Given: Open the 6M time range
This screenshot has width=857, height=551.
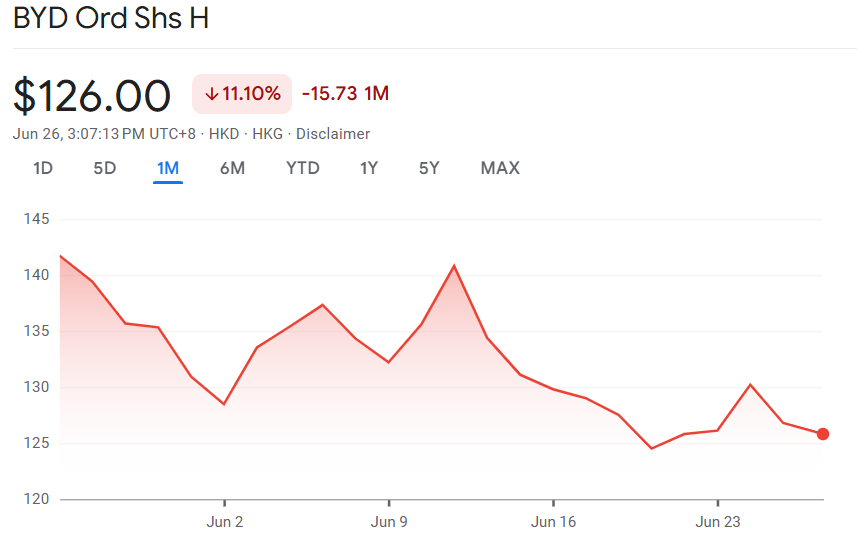Looking at the screenshot, I should [x=232, y=168].
